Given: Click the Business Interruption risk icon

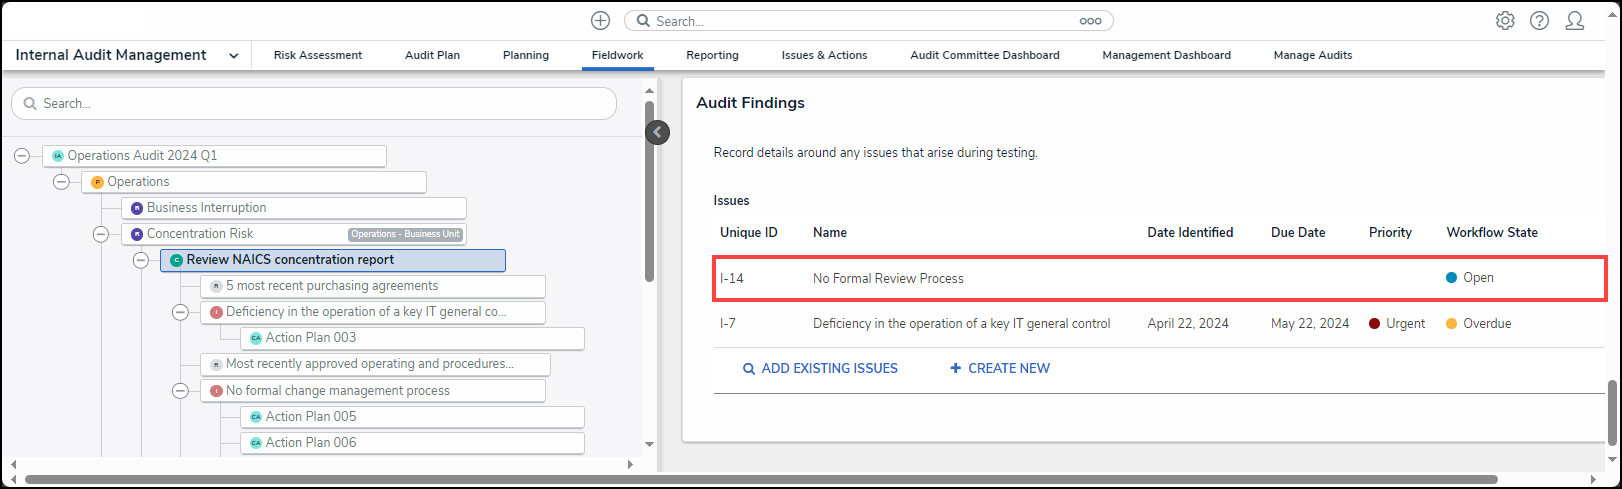Looking at the screenshot, I should 137,208.
